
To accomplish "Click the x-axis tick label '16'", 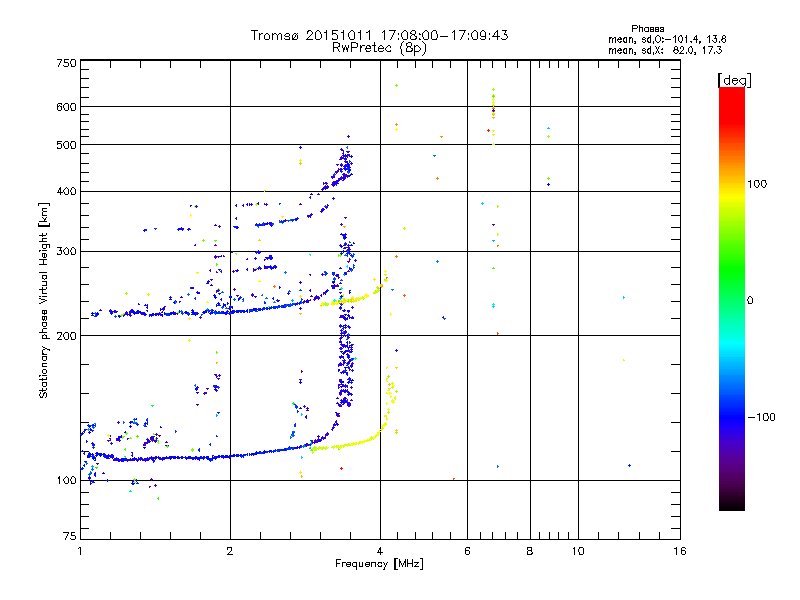I will 680,551.
